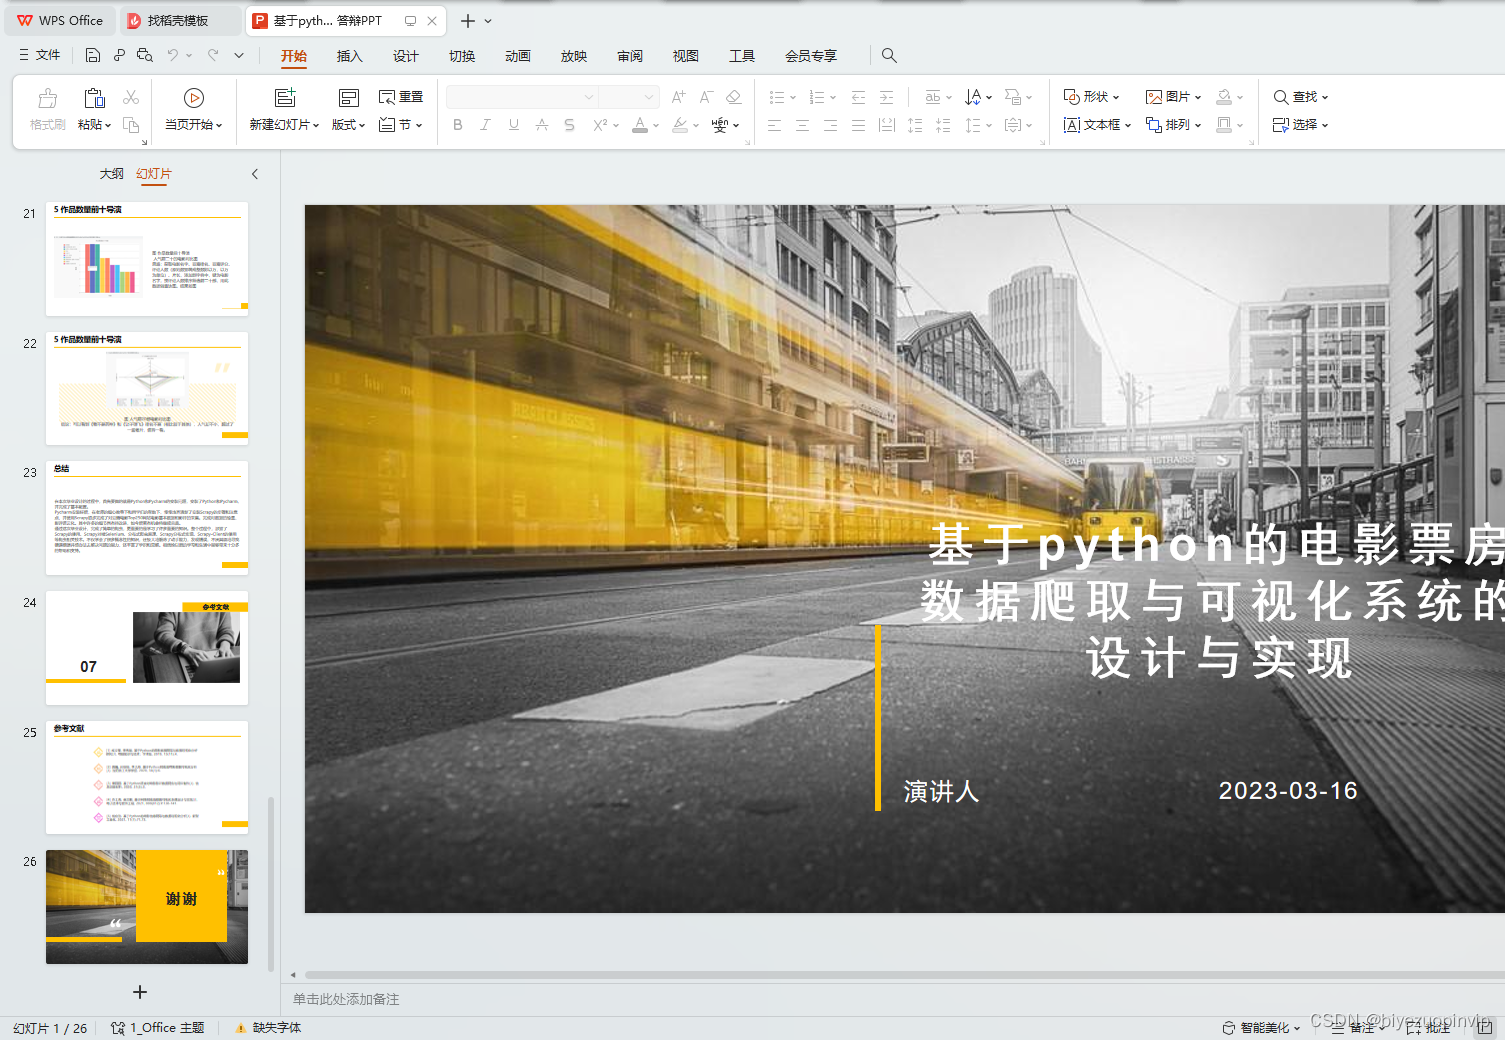
Task: Switch to the Insert (插入) ribbon tab
Action: click(349, 56)
